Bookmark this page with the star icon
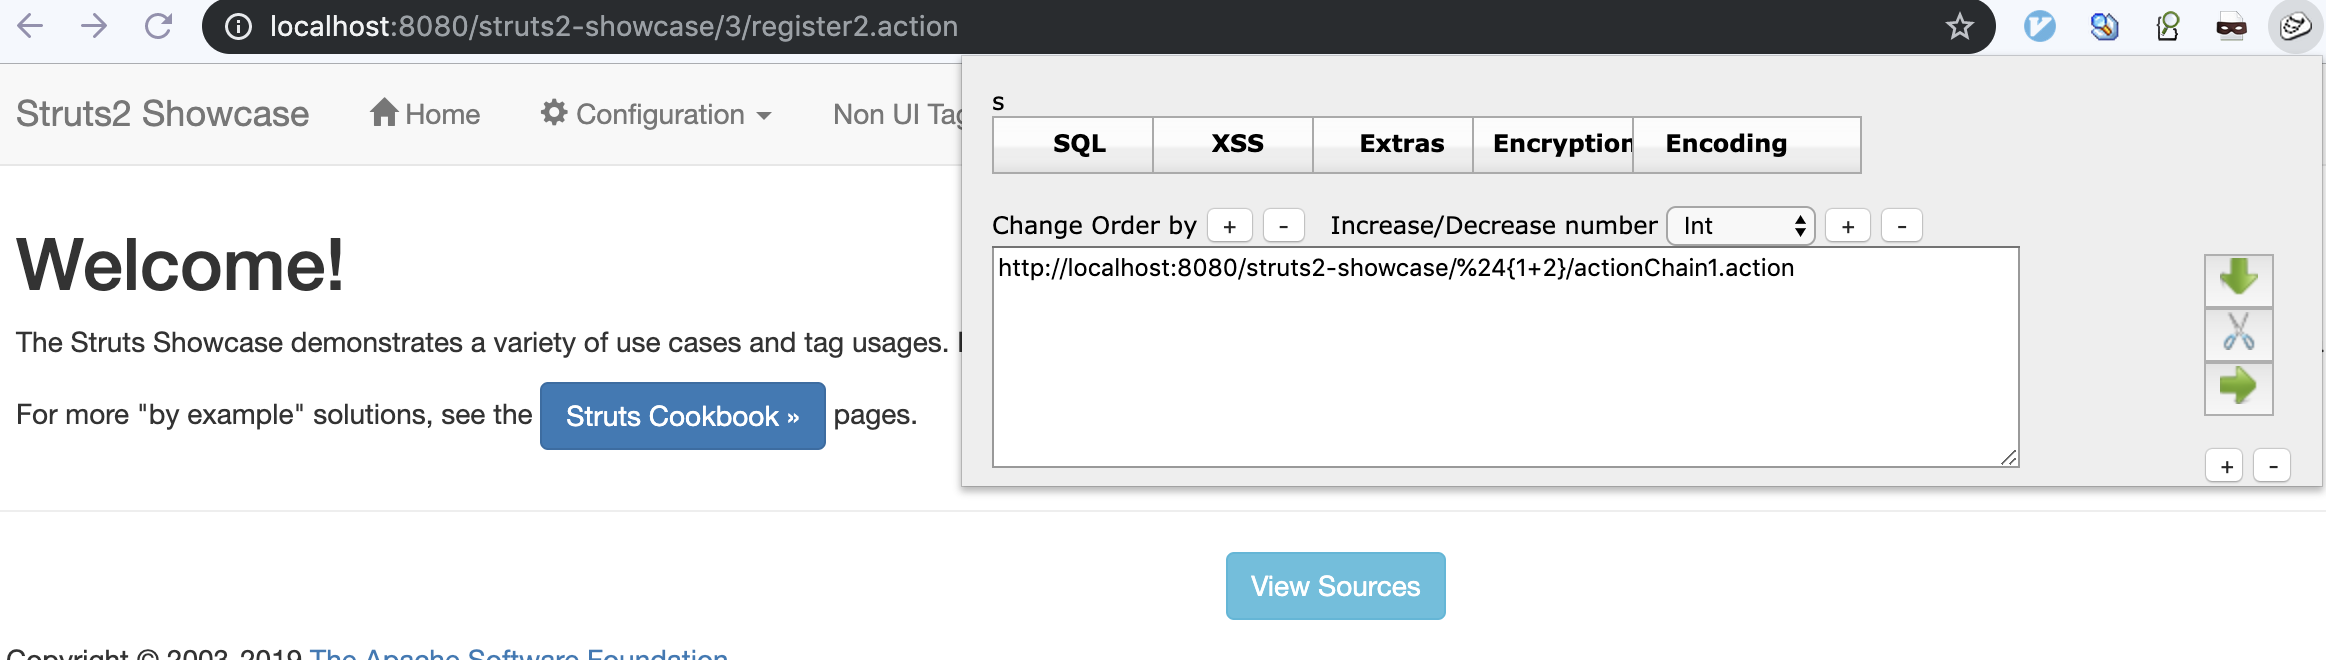This screenshot has height=660, width=2326. click(x=1959, y=27)
